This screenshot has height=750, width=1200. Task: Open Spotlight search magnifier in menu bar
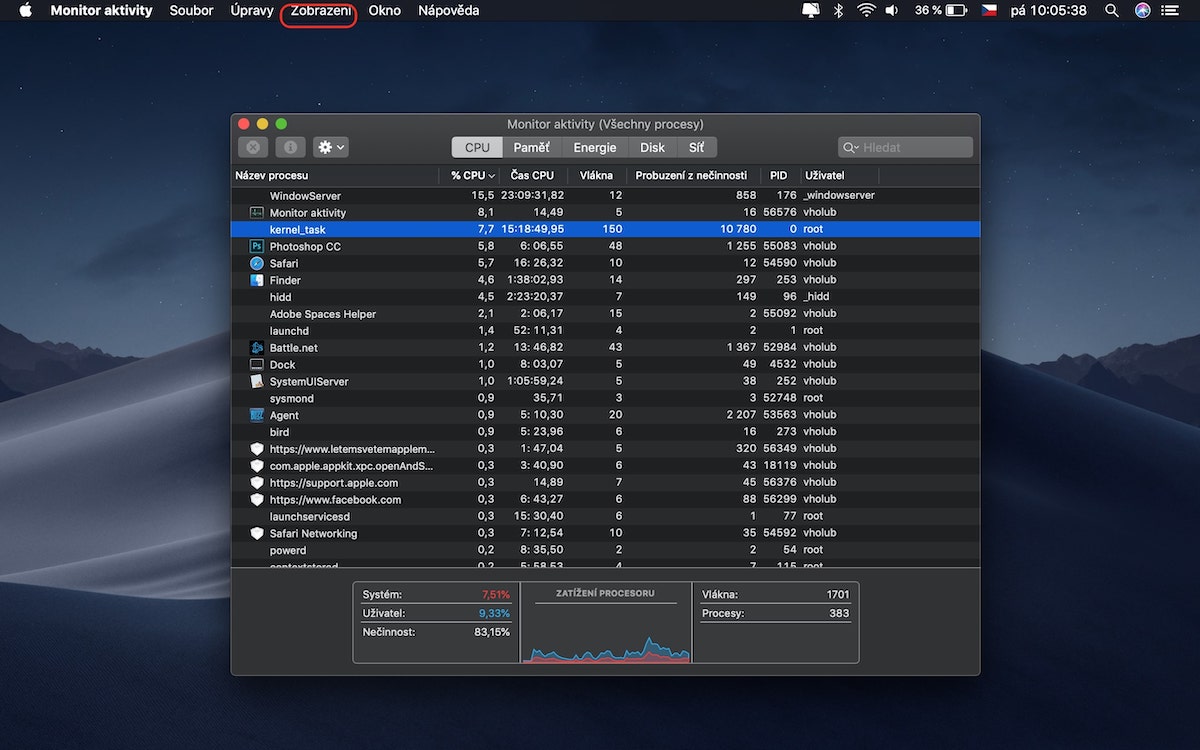pos(1111,11)
